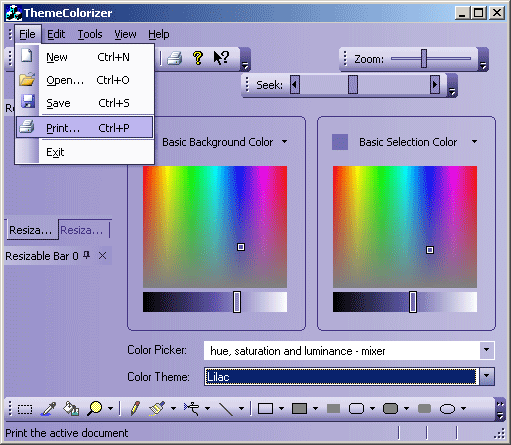Image resolution: width=511 pixels, height=445 pixels.
Task: Open the Color Picker combo box
Action: [349, 350]
